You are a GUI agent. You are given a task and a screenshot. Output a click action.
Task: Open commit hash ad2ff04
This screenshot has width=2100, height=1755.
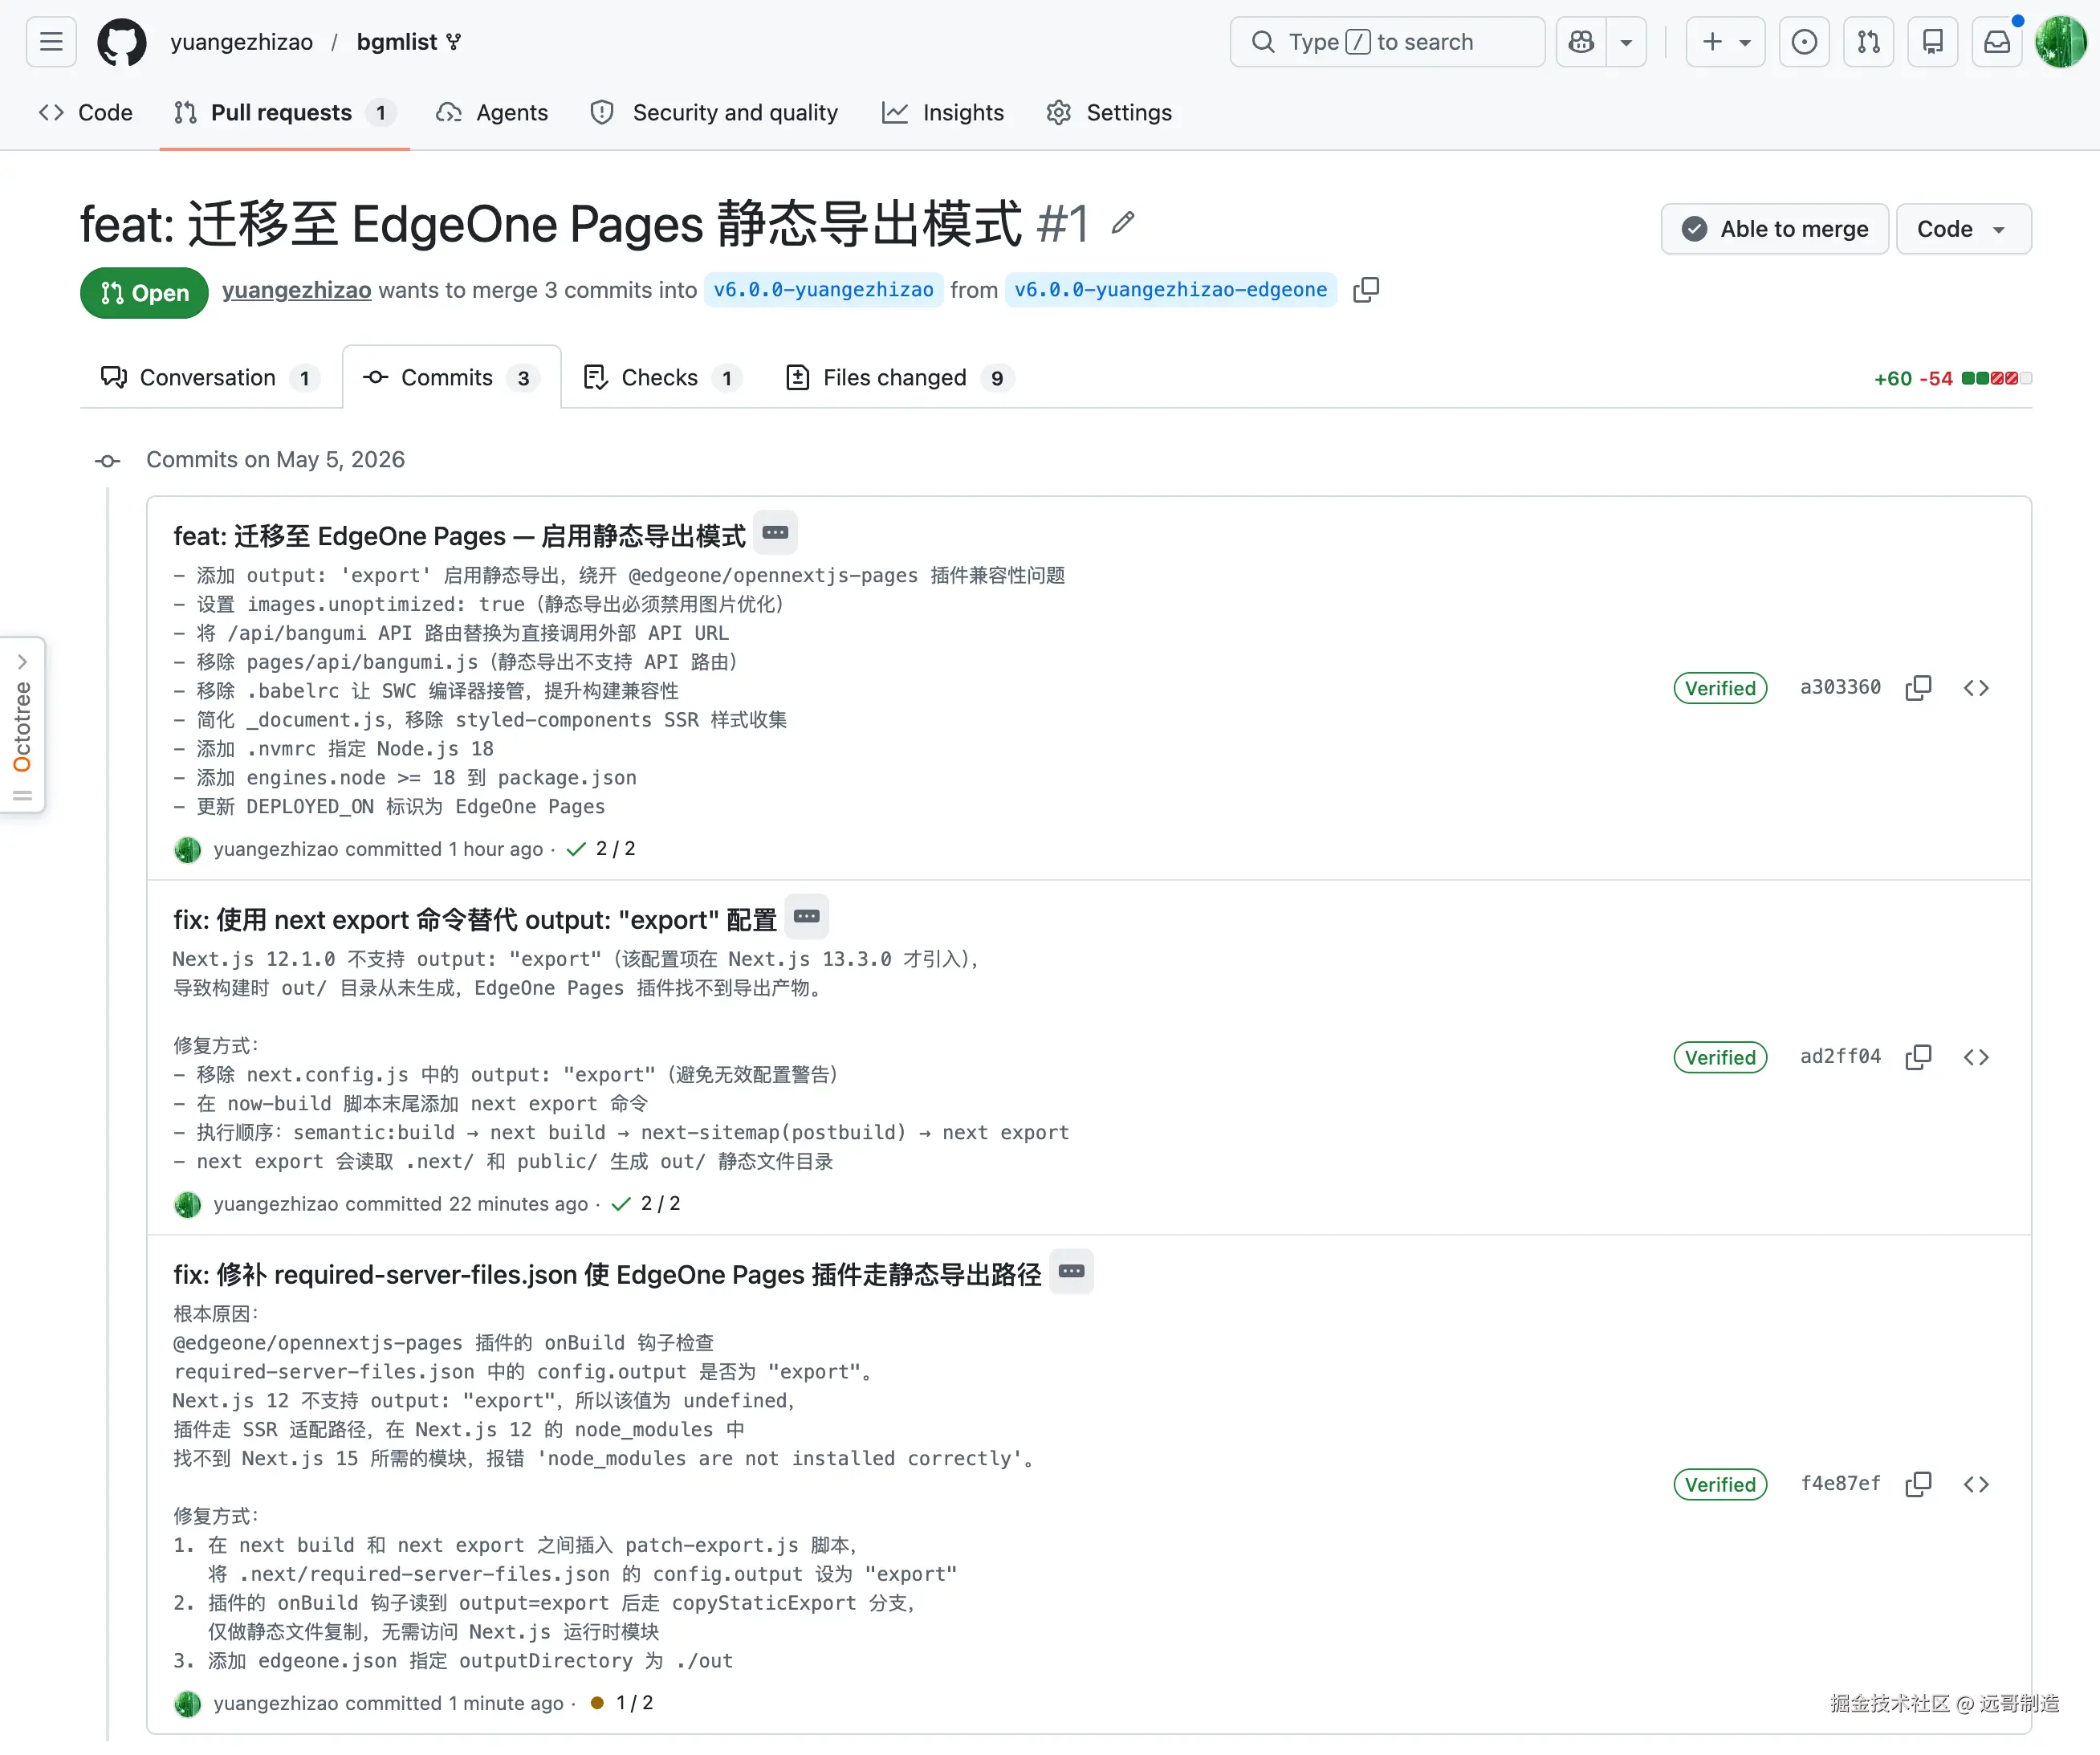(x=1840, y=1057)
